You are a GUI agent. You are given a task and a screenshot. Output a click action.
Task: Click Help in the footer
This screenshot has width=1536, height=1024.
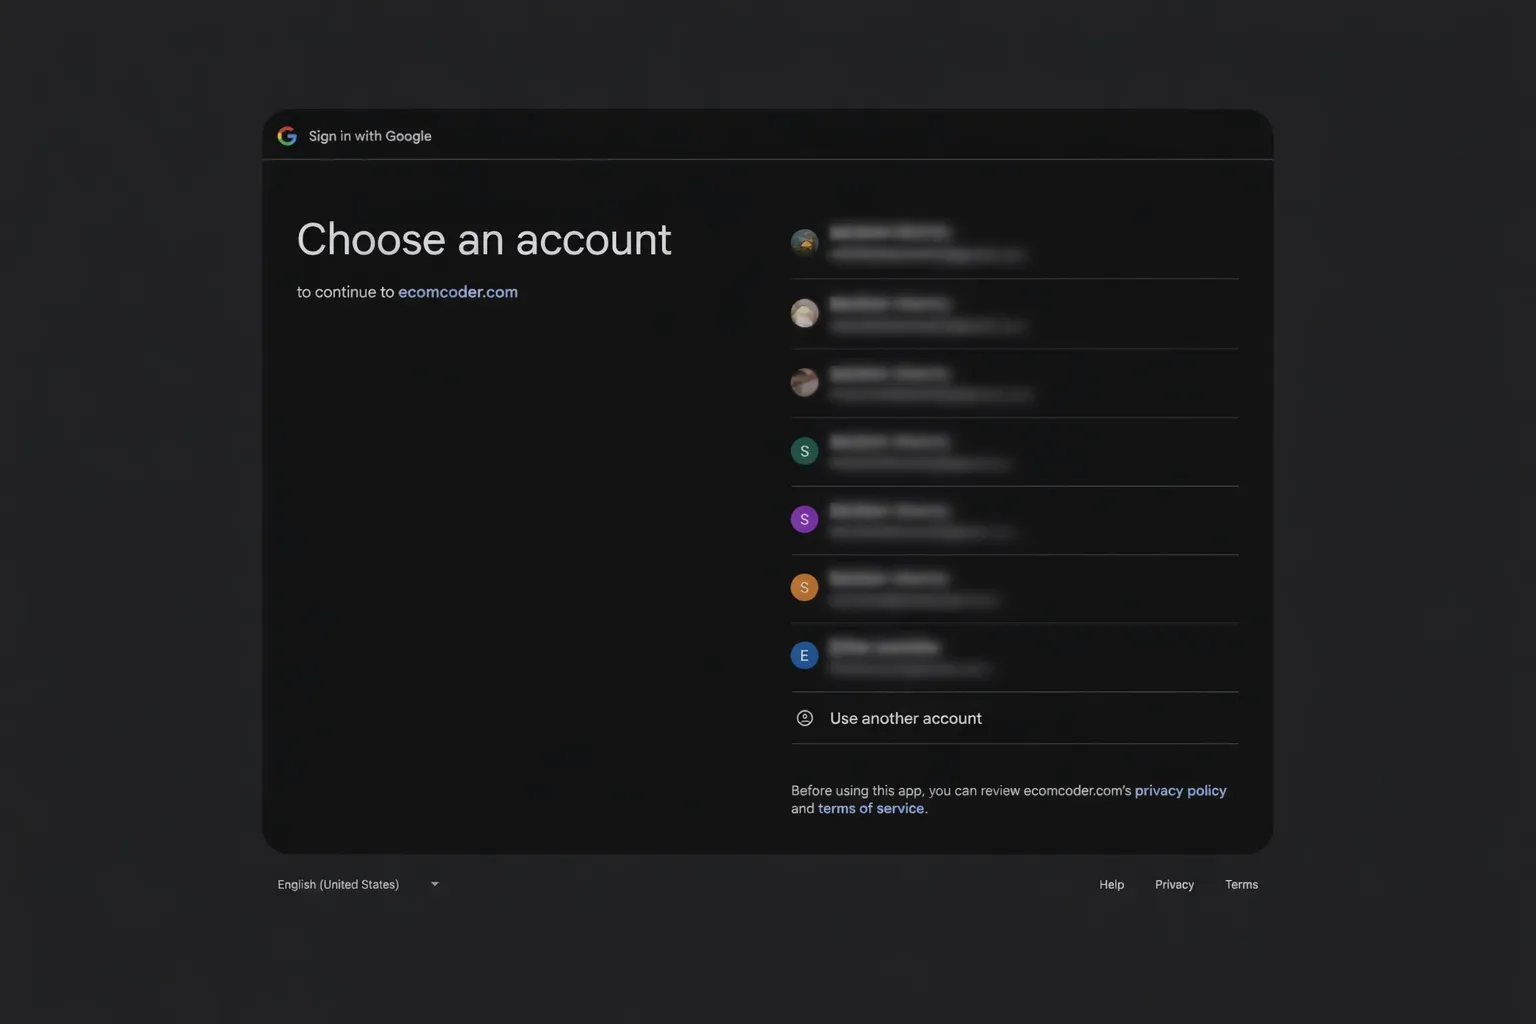point(1111,884)
